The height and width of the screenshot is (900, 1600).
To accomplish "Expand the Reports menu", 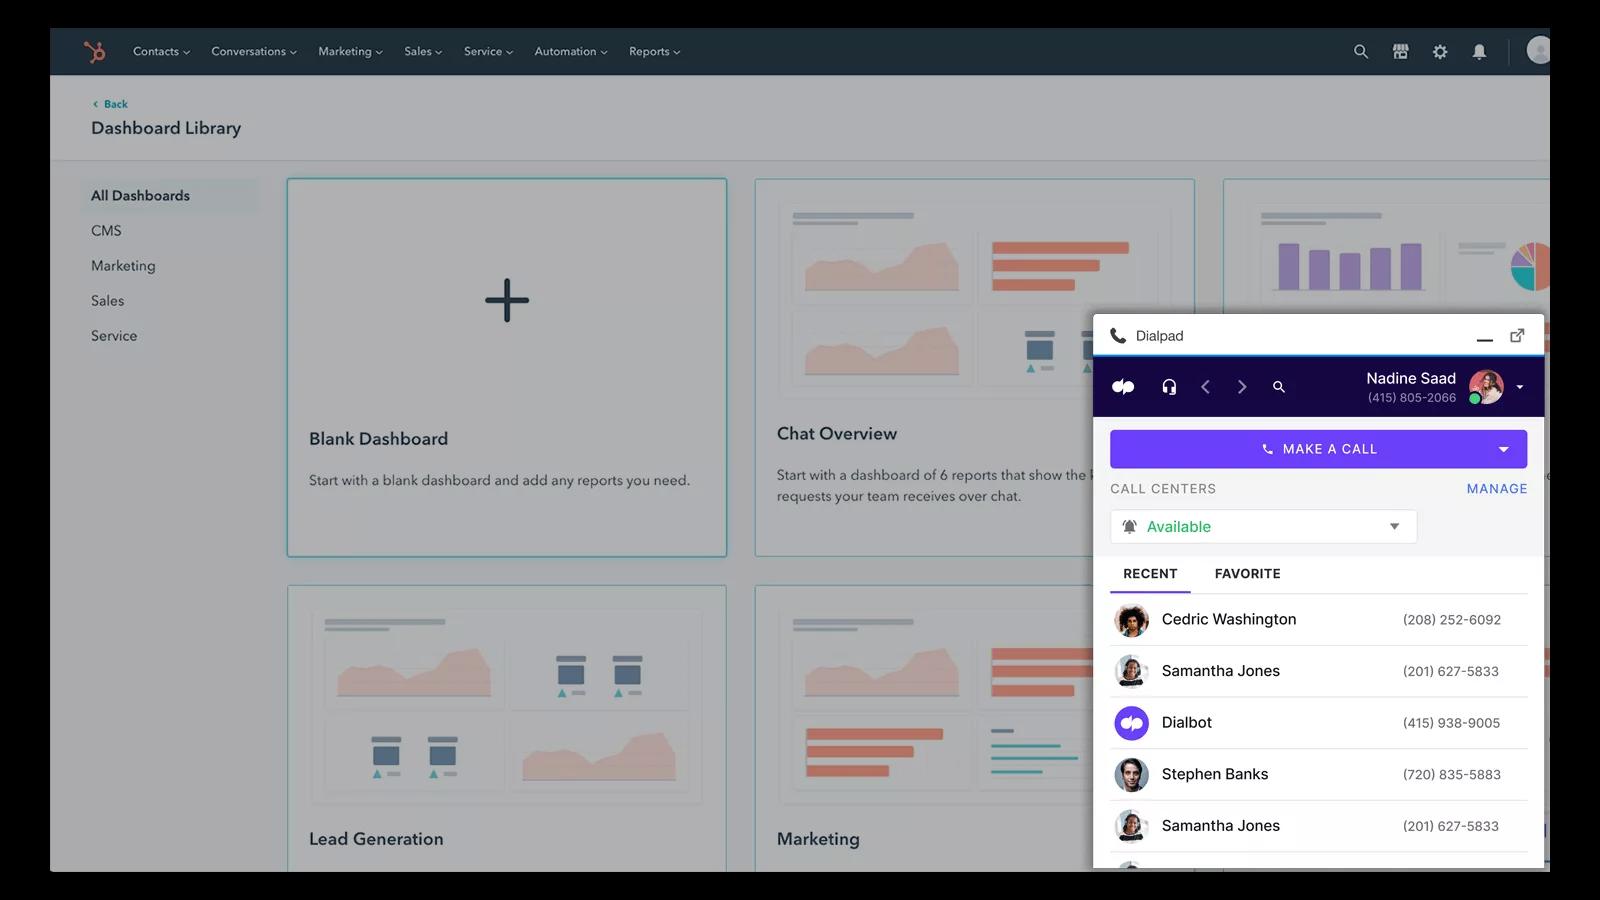I will 654,51.
